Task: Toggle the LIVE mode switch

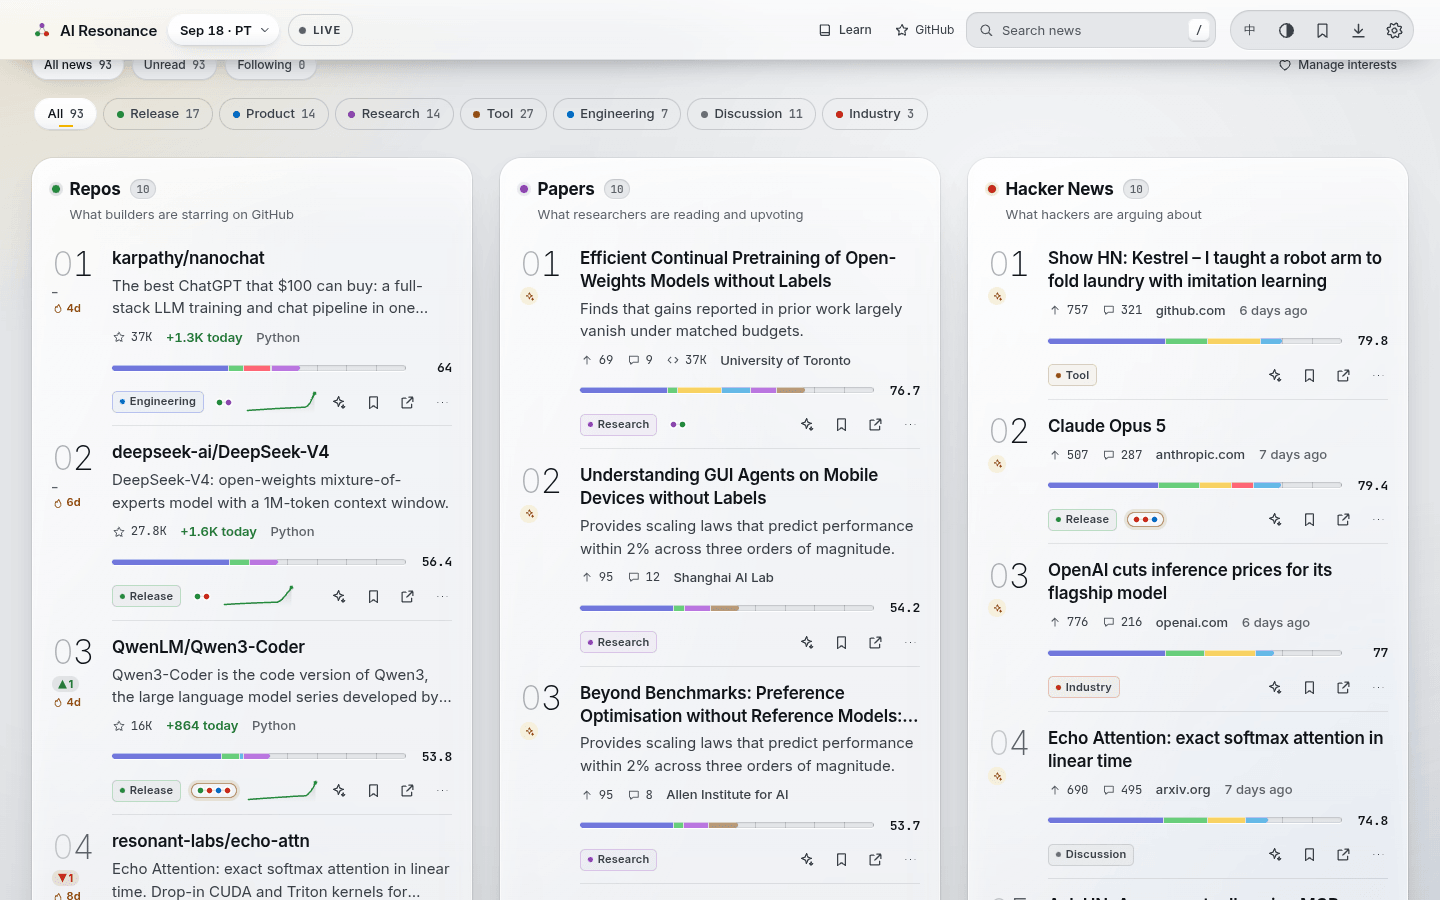Action: (x=320, y=30)
